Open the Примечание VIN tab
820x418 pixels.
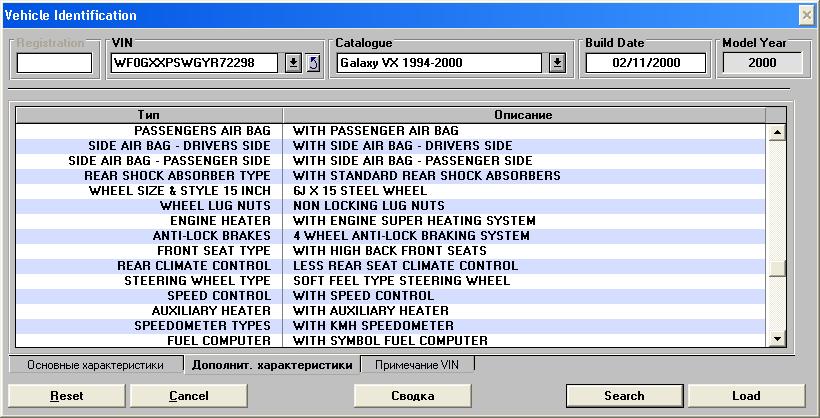(x=417, y=365)
